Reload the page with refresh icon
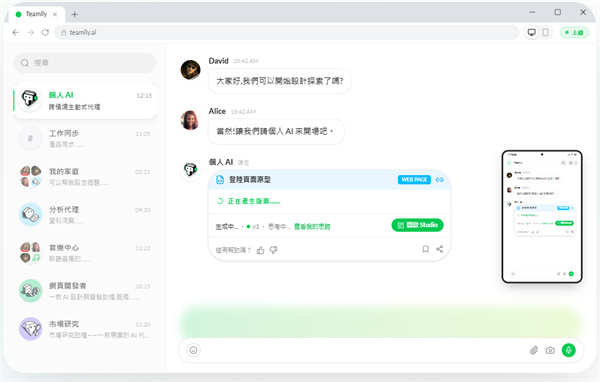Viewport: 600px width, 382px height. point(45,33)
